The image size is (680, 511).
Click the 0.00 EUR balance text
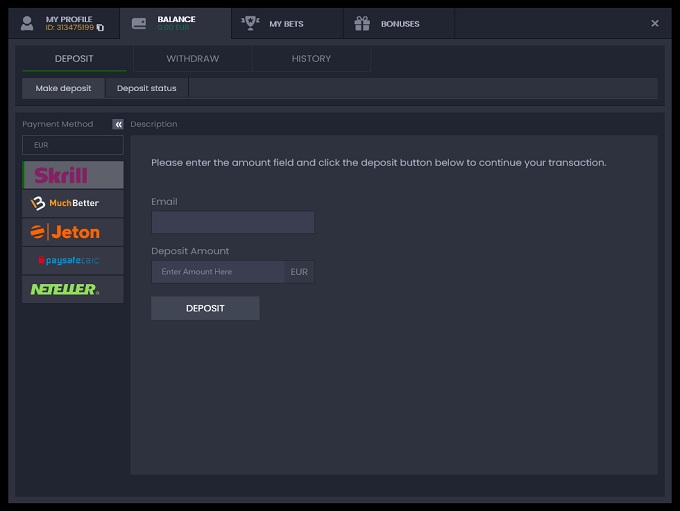coord(173,28)
